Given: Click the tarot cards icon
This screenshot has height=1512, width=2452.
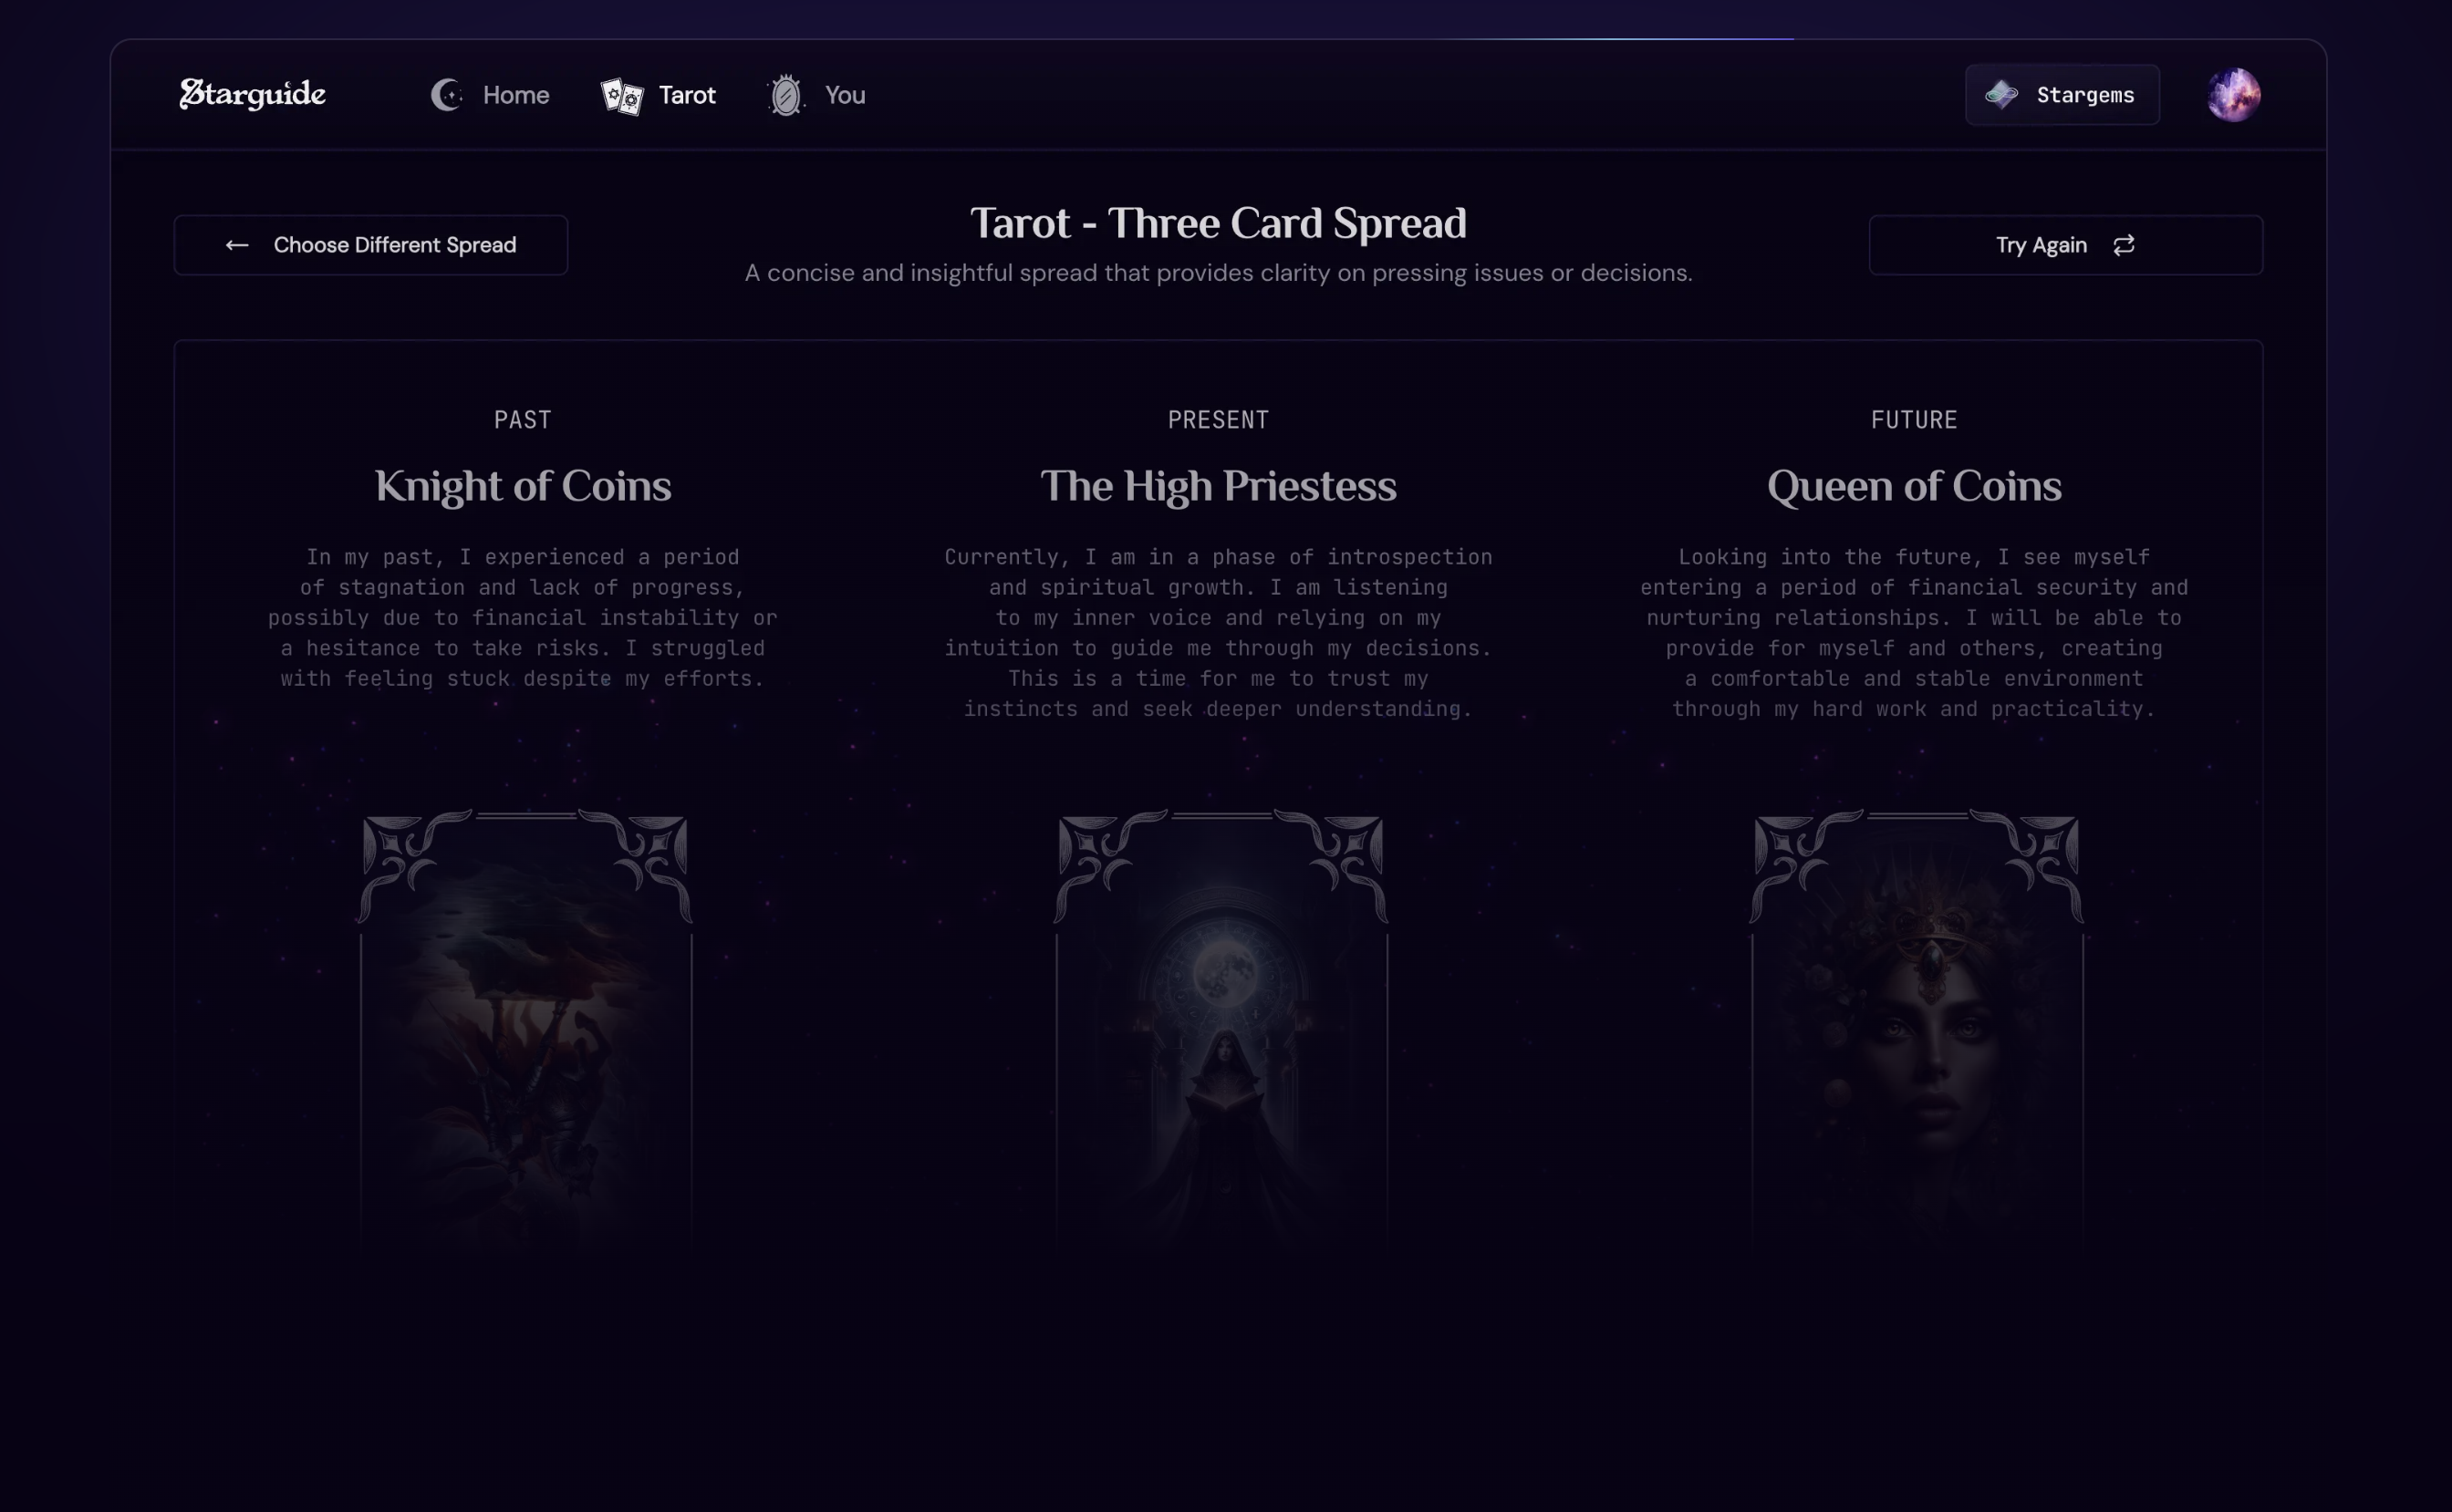Looking at the screenshot, I should pos(622,96).
